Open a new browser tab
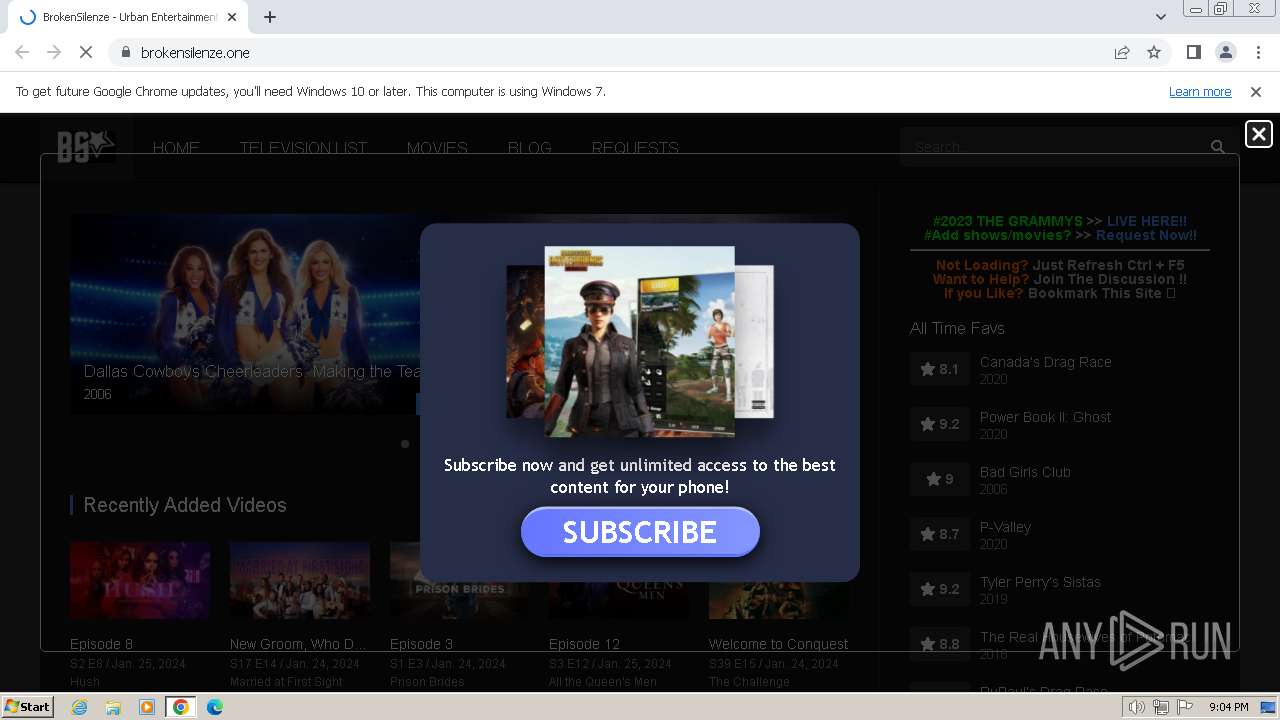This screenshot has height=720, width=1280. (x=270, y=17)
